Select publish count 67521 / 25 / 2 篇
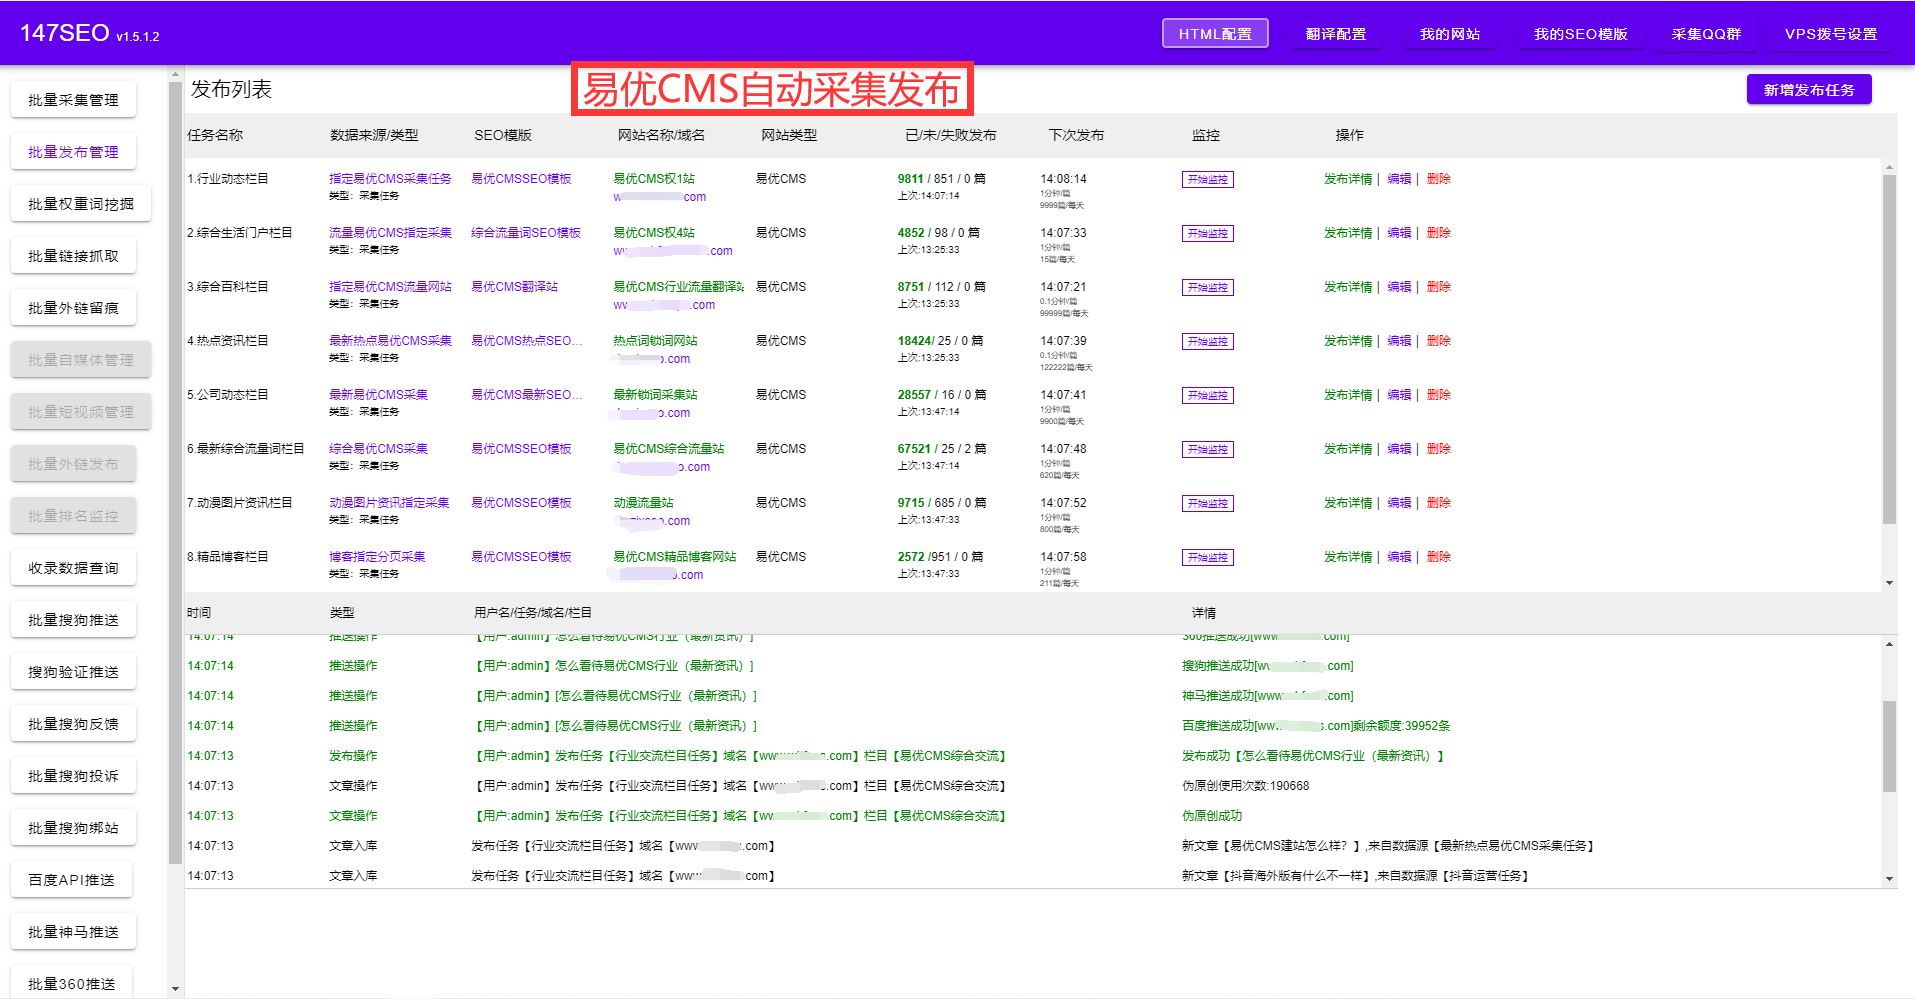 pos(941,449)
